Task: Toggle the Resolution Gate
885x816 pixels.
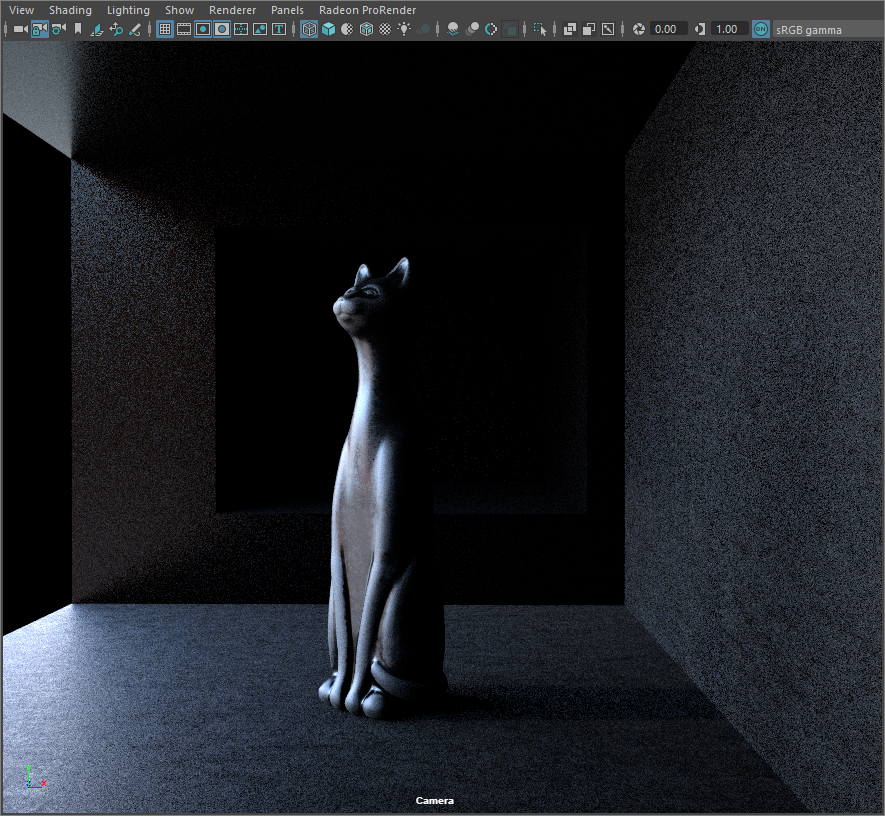Action: pos(203,29)
